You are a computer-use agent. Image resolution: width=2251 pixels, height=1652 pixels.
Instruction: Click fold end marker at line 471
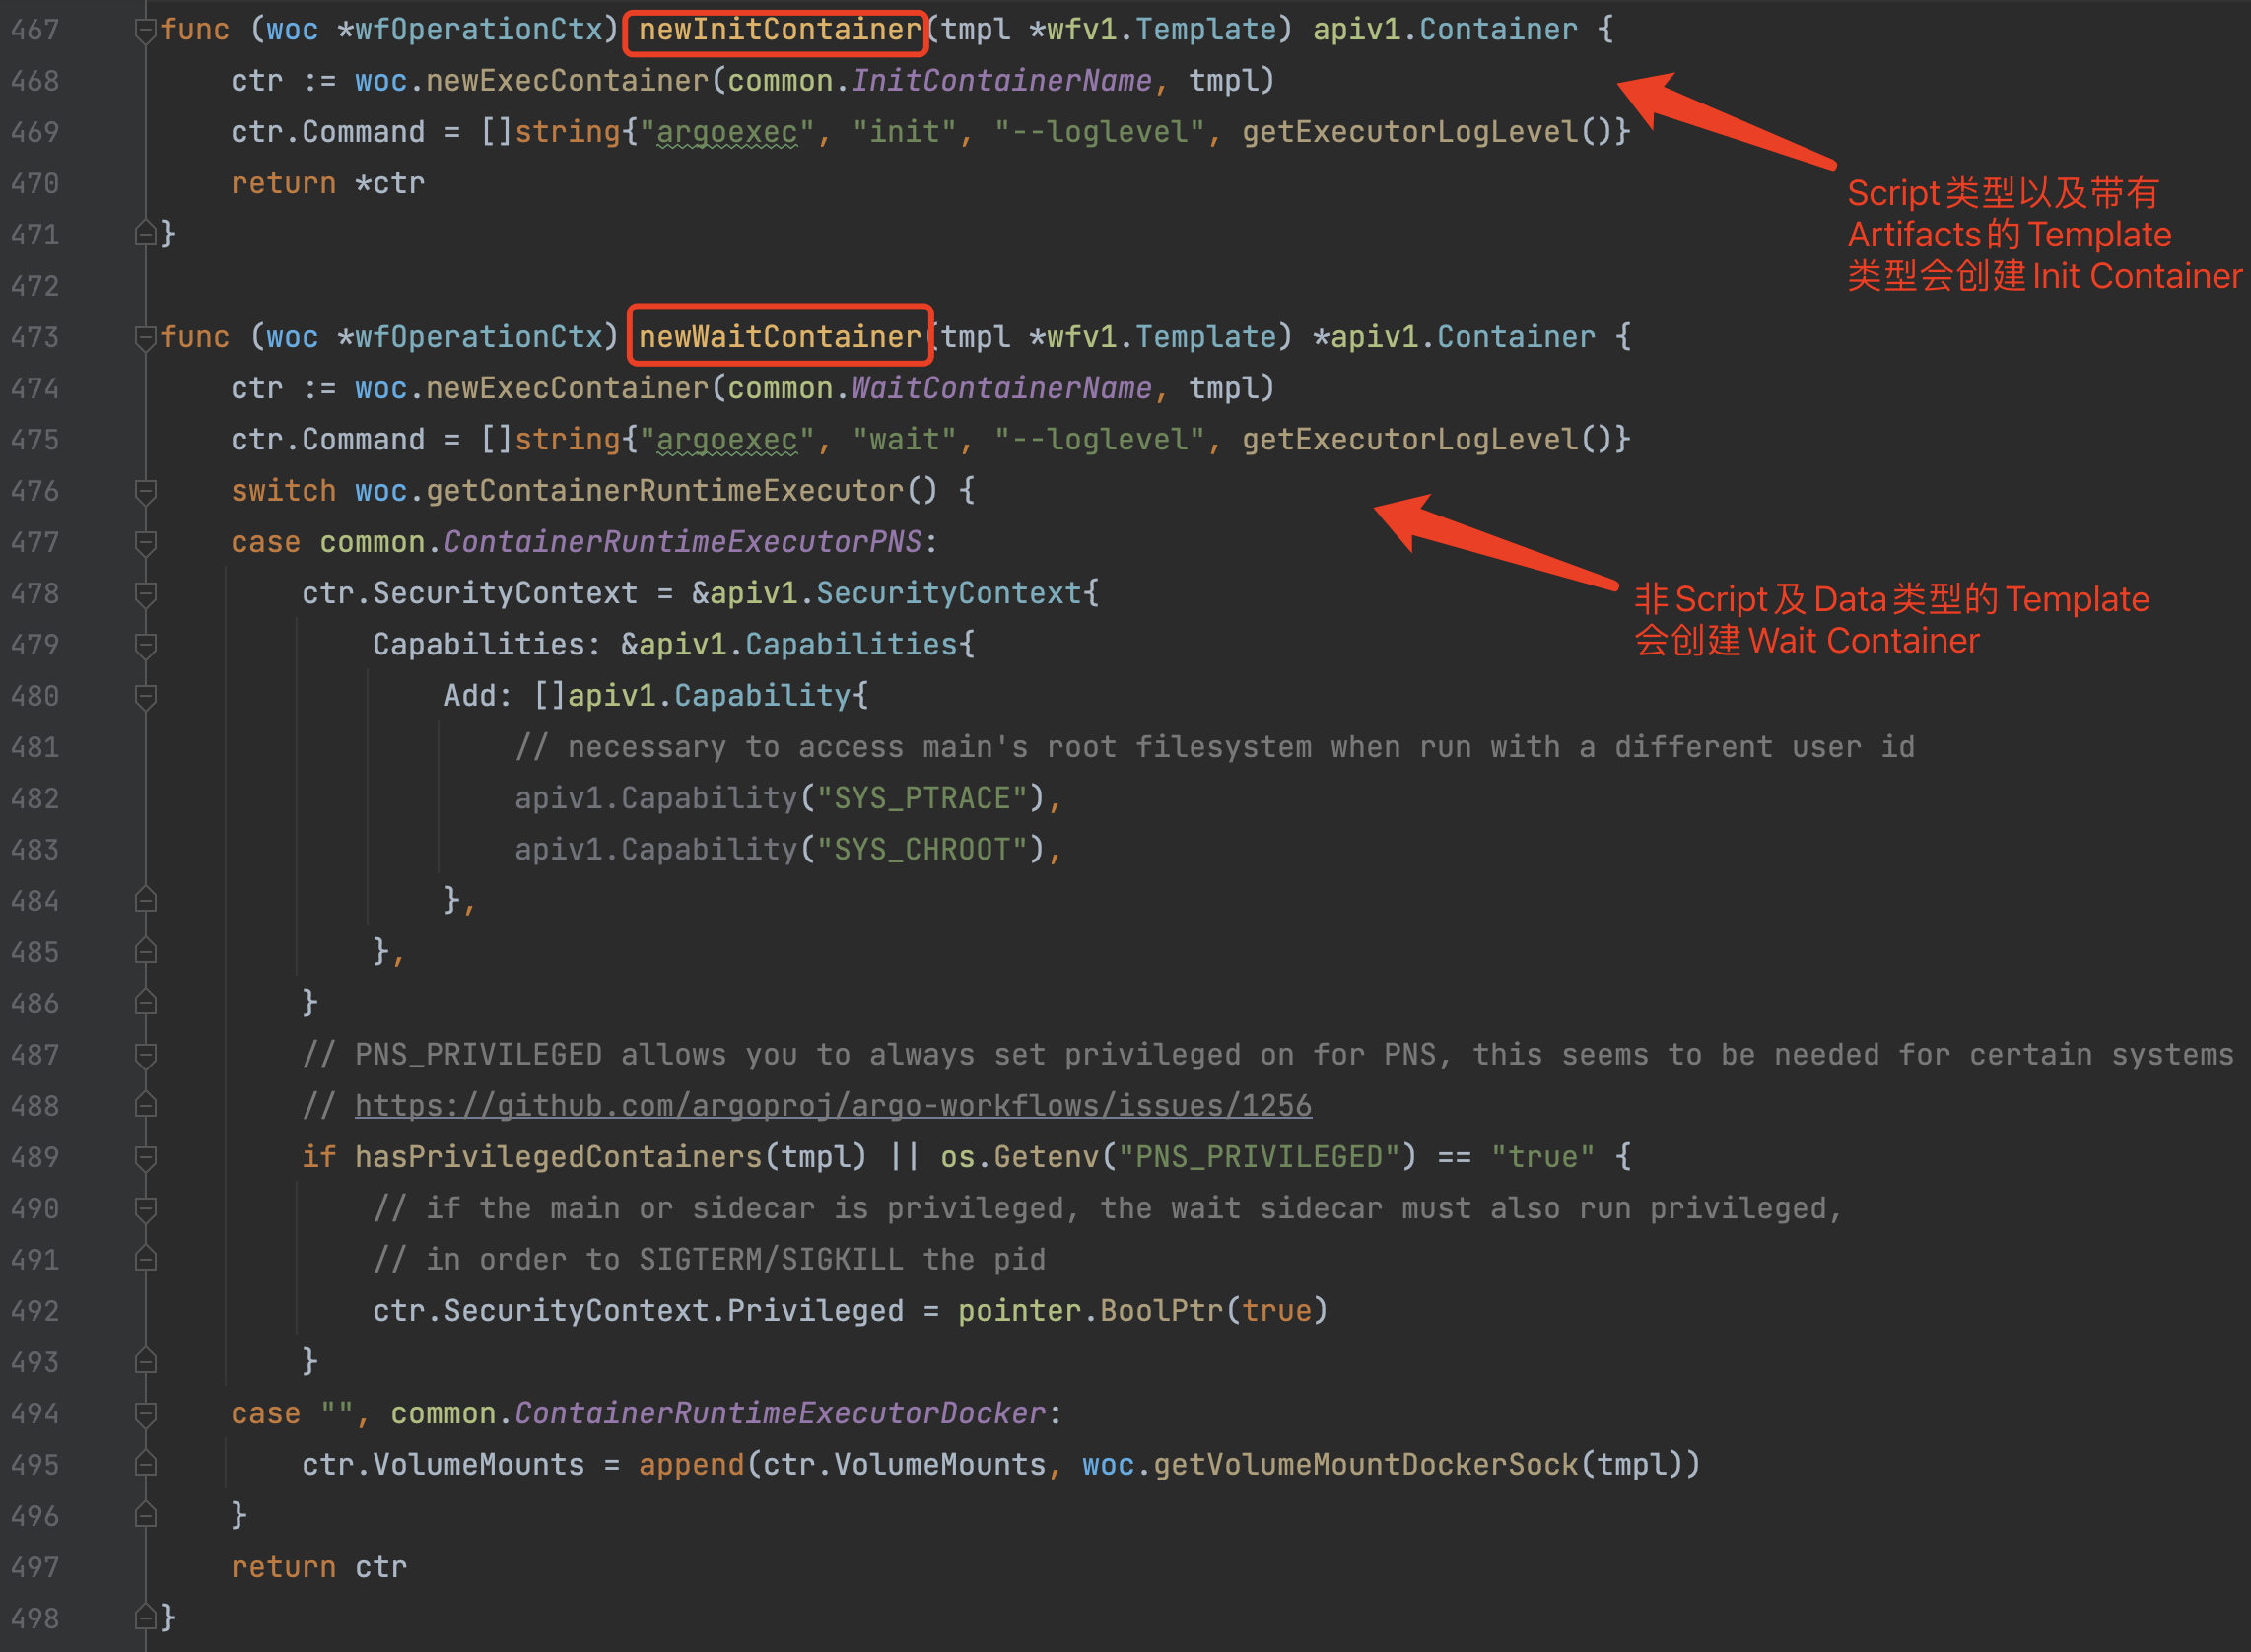click(x=145, y=235)
